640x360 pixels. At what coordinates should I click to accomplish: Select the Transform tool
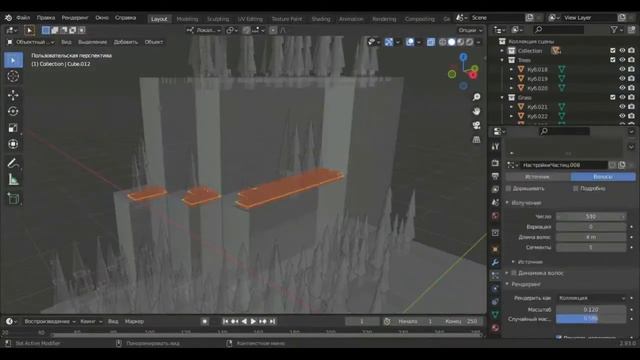pyautogui.click(x=13, y=144)
